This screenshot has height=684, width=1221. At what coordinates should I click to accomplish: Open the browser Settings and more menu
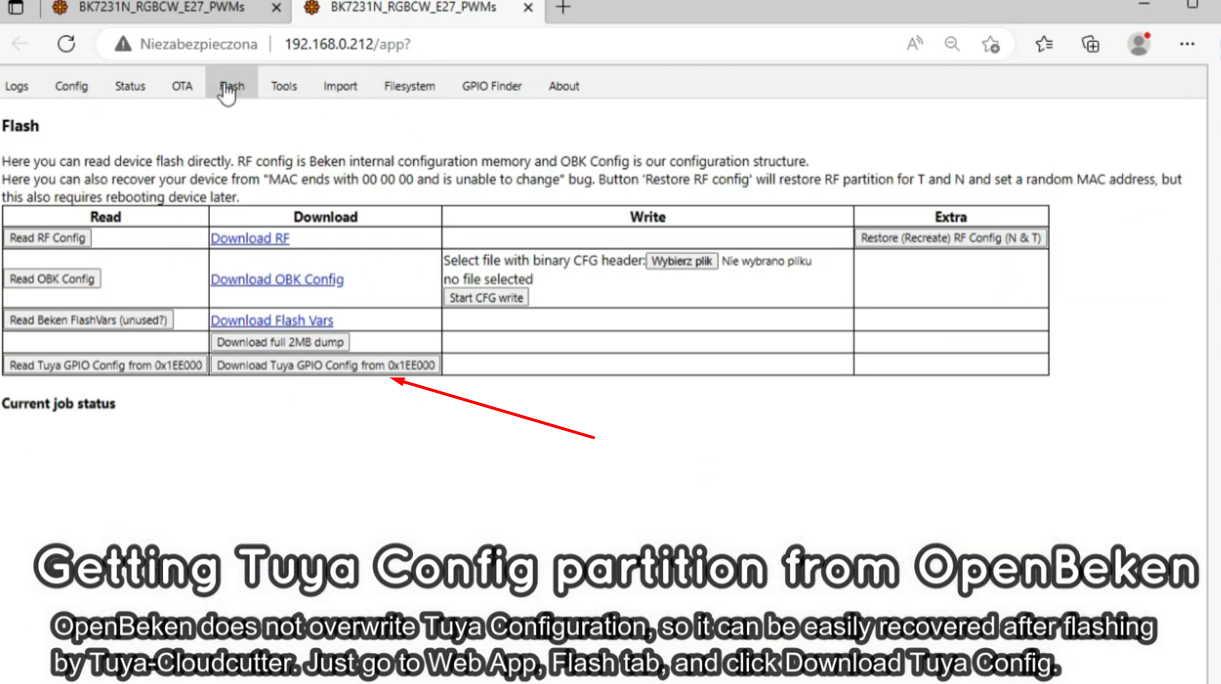coord(1187,44)
